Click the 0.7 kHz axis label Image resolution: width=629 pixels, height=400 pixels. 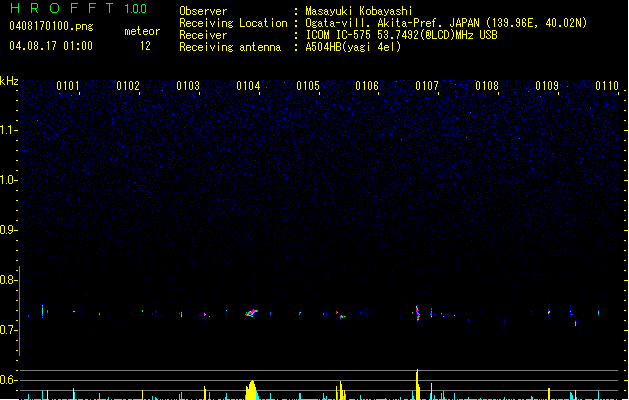click(x=8, y=330)
